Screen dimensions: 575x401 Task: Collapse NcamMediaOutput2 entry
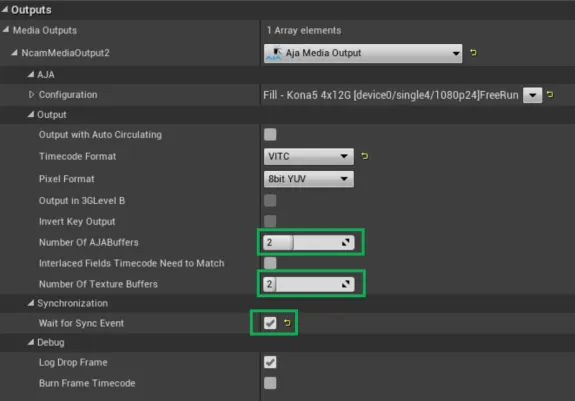pos(14,53)
